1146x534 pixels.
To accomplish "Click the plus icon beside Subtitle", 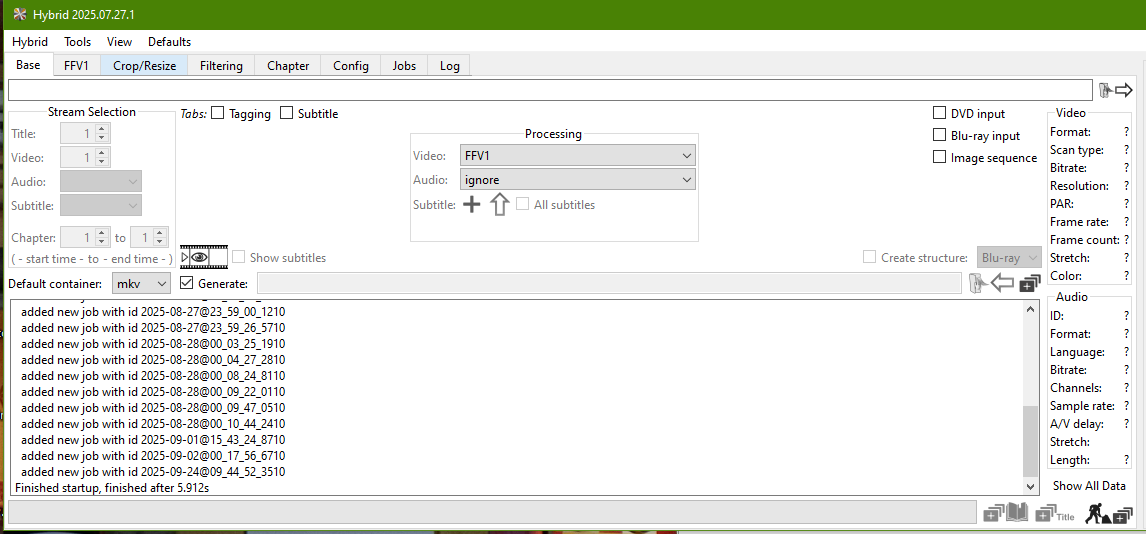I will click(472, 205).
